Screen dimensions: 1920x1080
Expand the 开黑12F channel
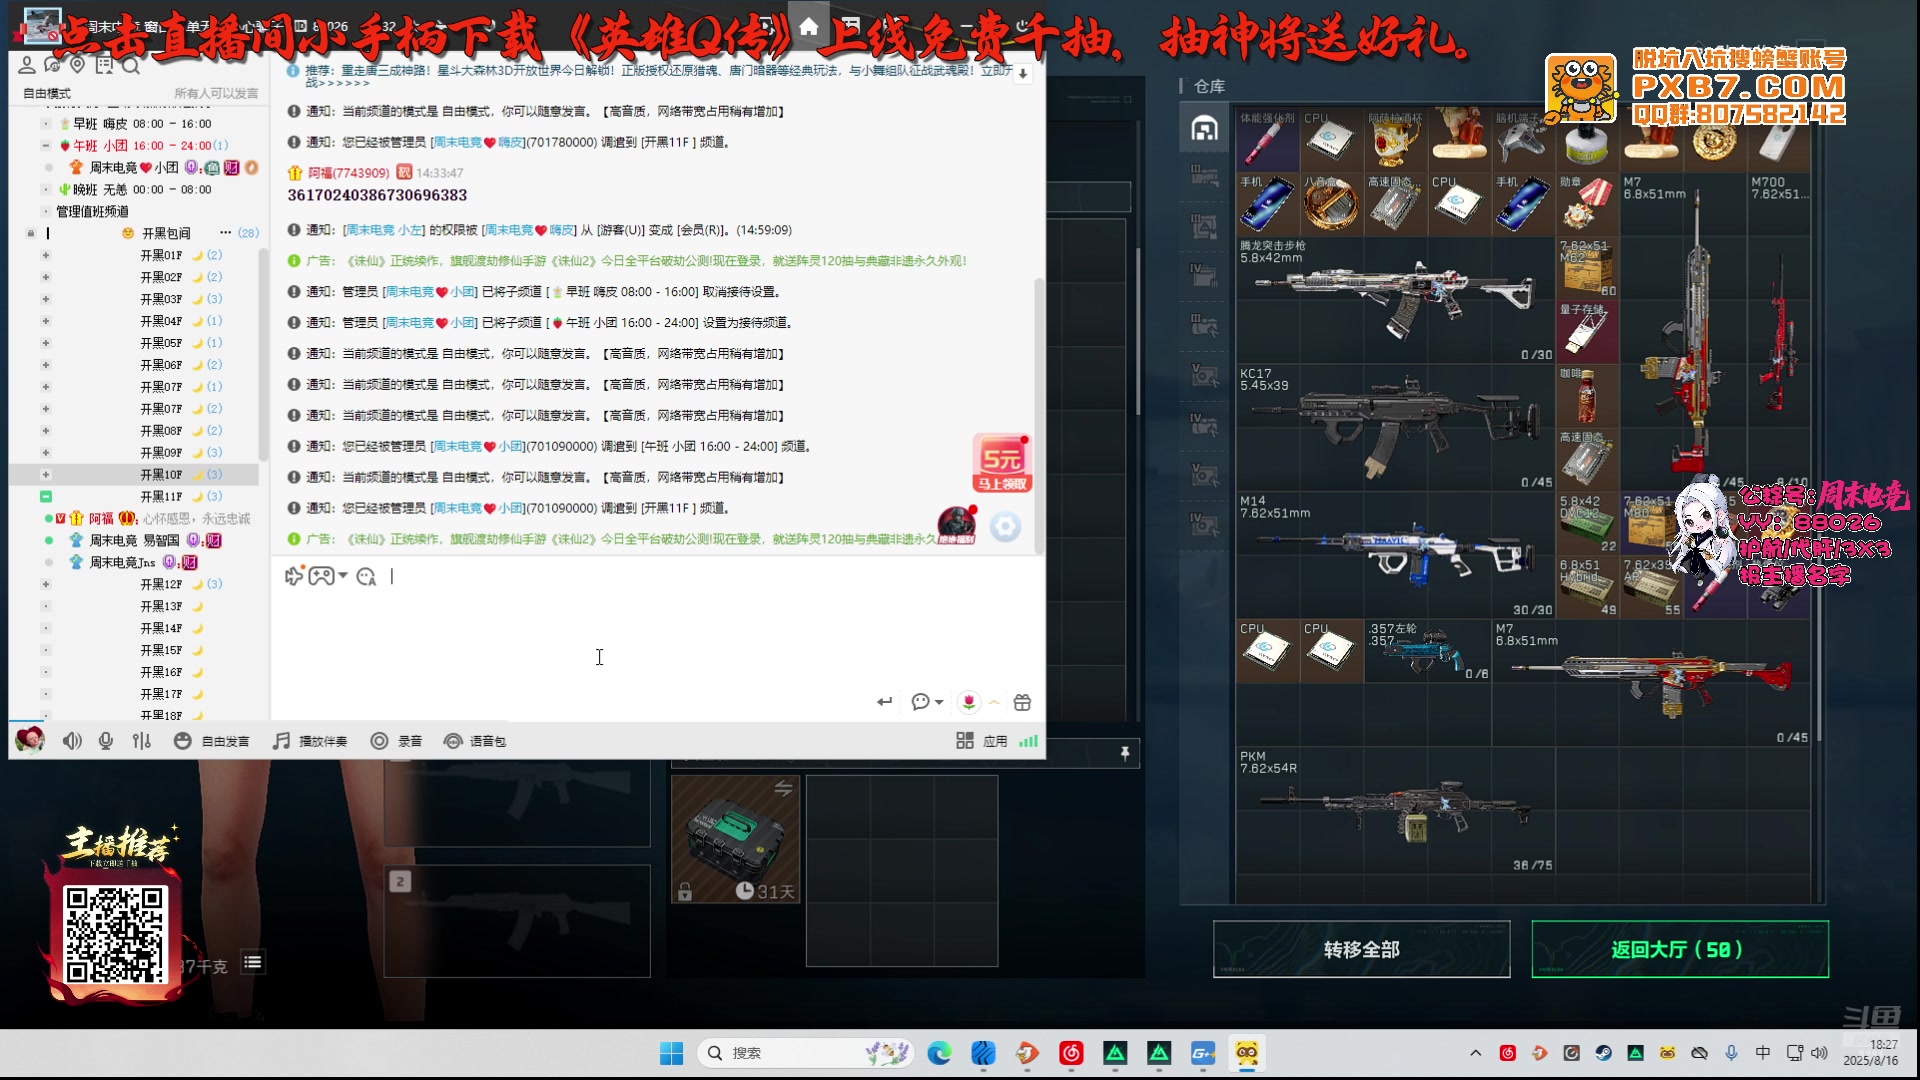46,584
